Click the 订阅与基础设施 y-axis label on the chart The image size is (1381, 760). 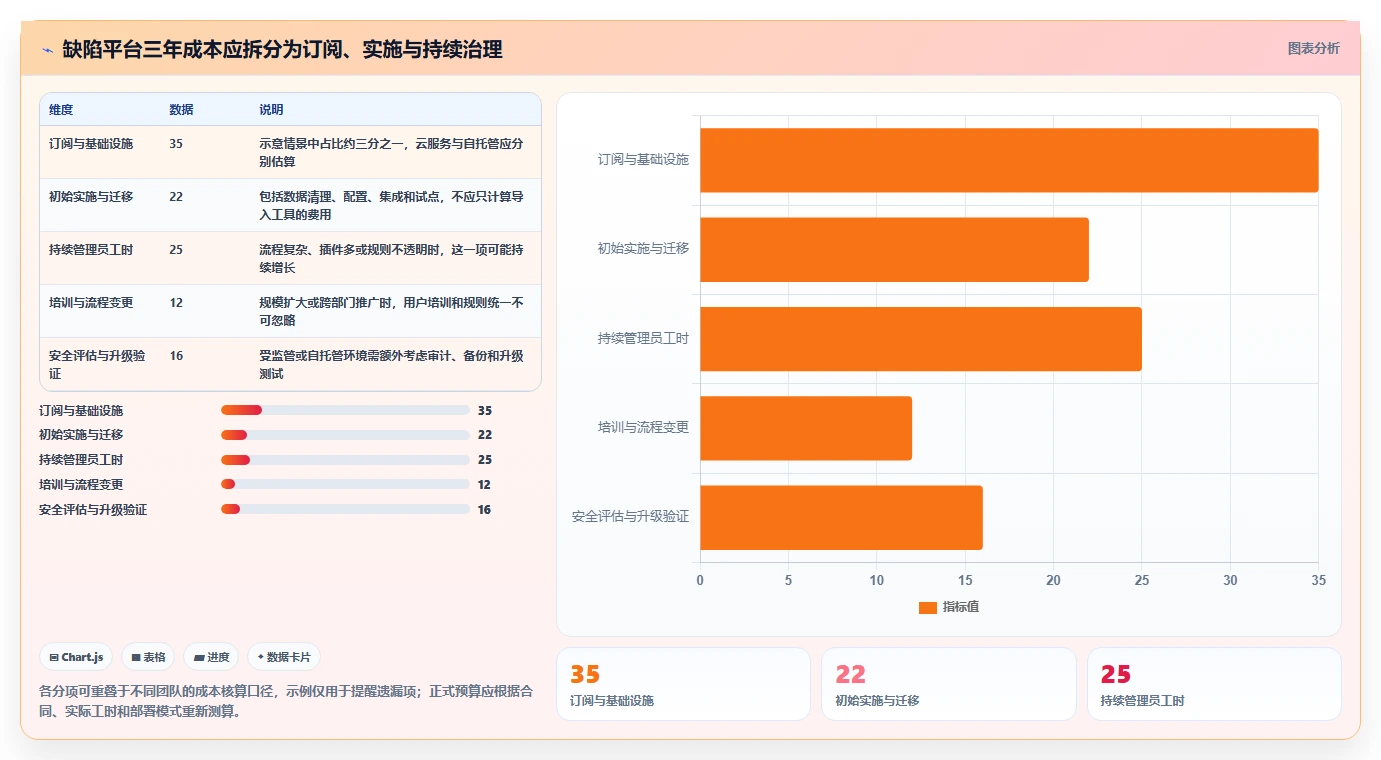[x=643, y=160]
